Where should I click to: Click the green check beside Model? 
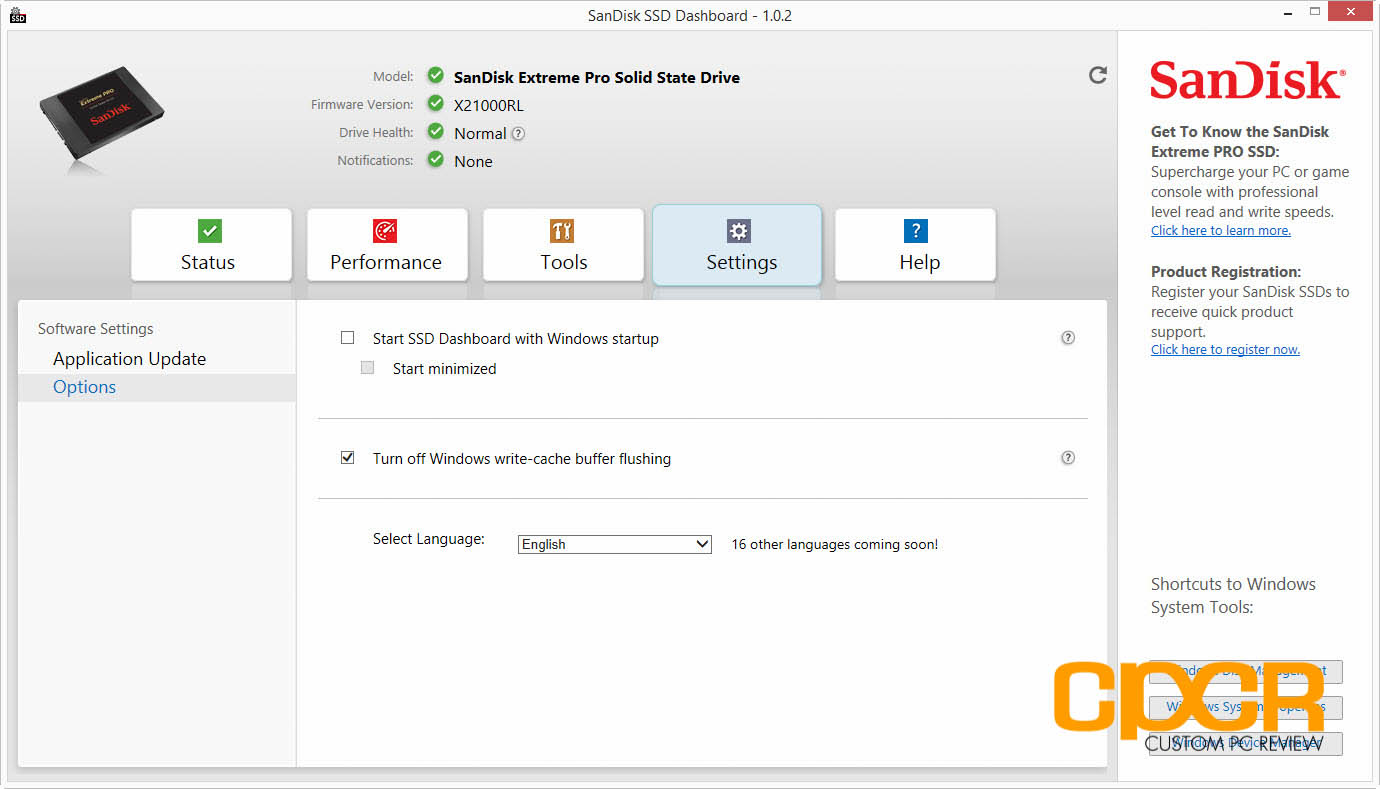(435, 76)
